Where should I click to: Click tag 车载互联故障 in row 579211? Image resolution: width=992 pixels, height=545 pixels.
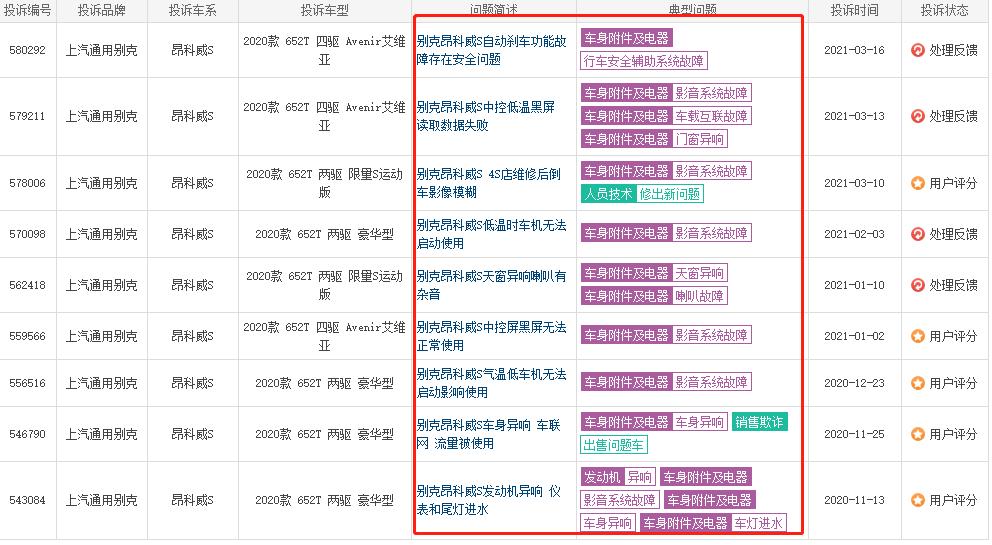[711, 116]
